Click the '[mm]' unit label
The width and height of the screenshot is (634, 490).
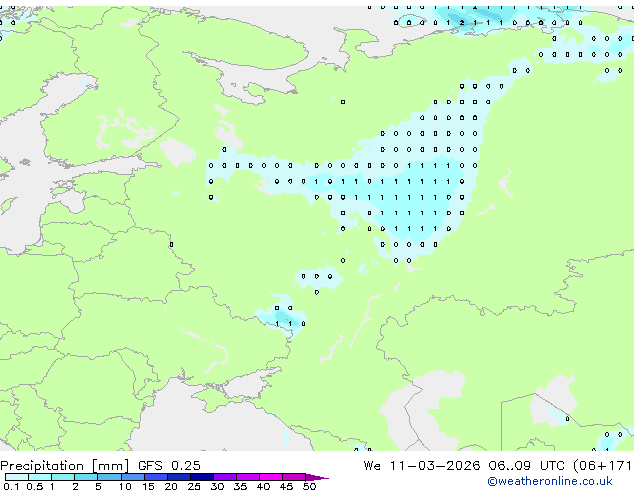click(x=110, y=466)
